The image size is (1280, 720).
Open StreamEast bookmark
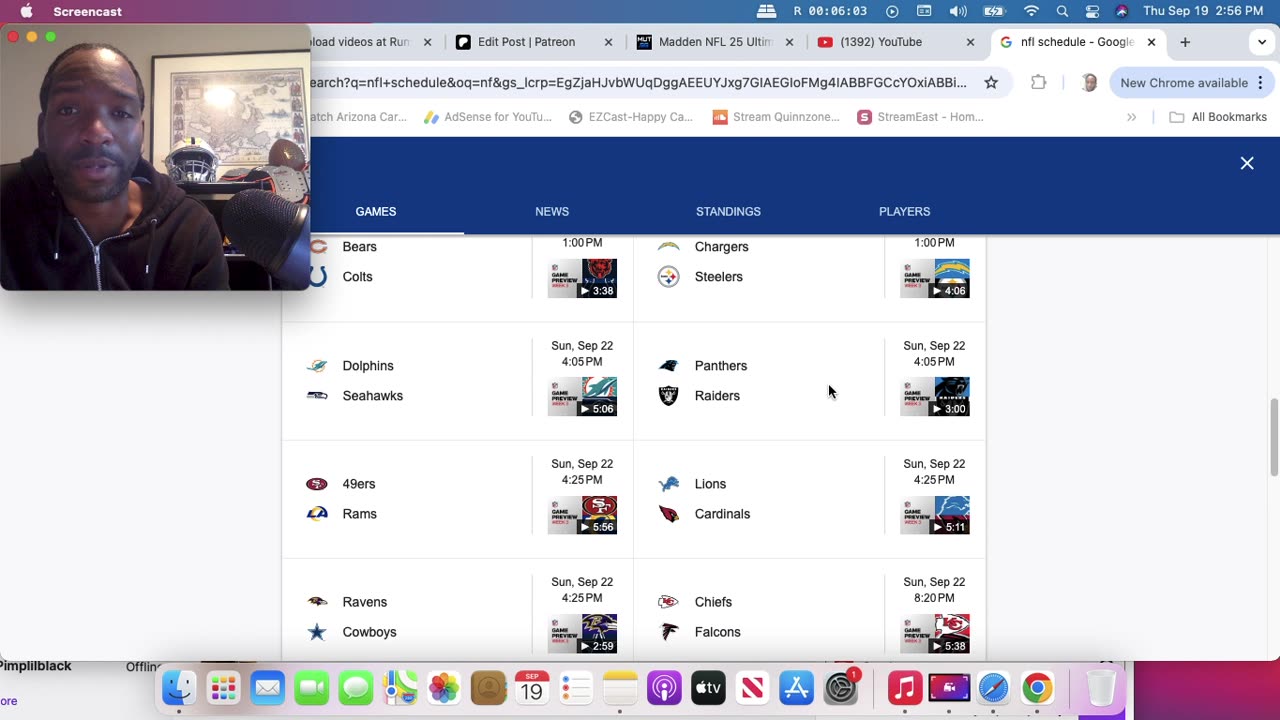920,117
